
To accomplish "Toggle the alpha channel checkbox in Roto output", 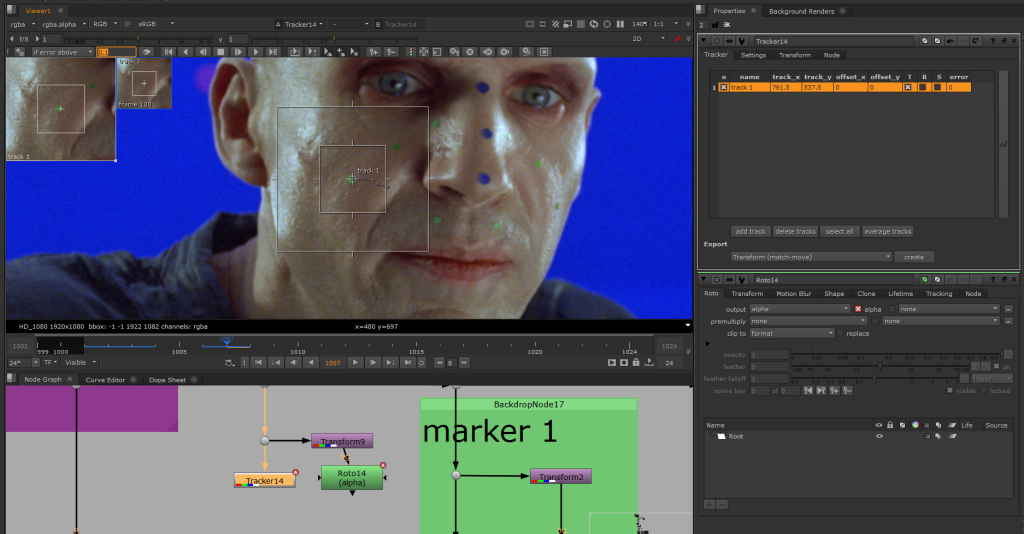I will 858,309.
